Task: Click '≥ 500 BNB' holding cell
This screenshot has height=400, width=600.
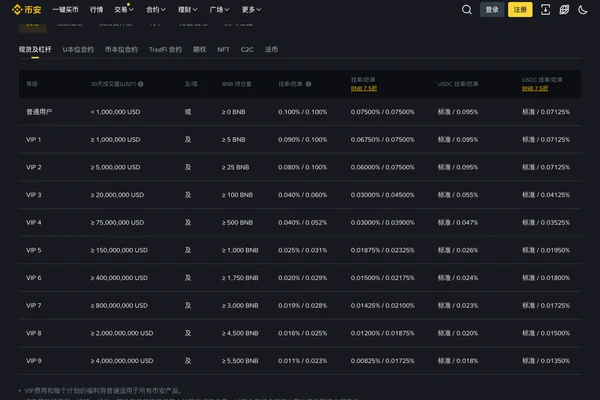Action: point(237,222)
